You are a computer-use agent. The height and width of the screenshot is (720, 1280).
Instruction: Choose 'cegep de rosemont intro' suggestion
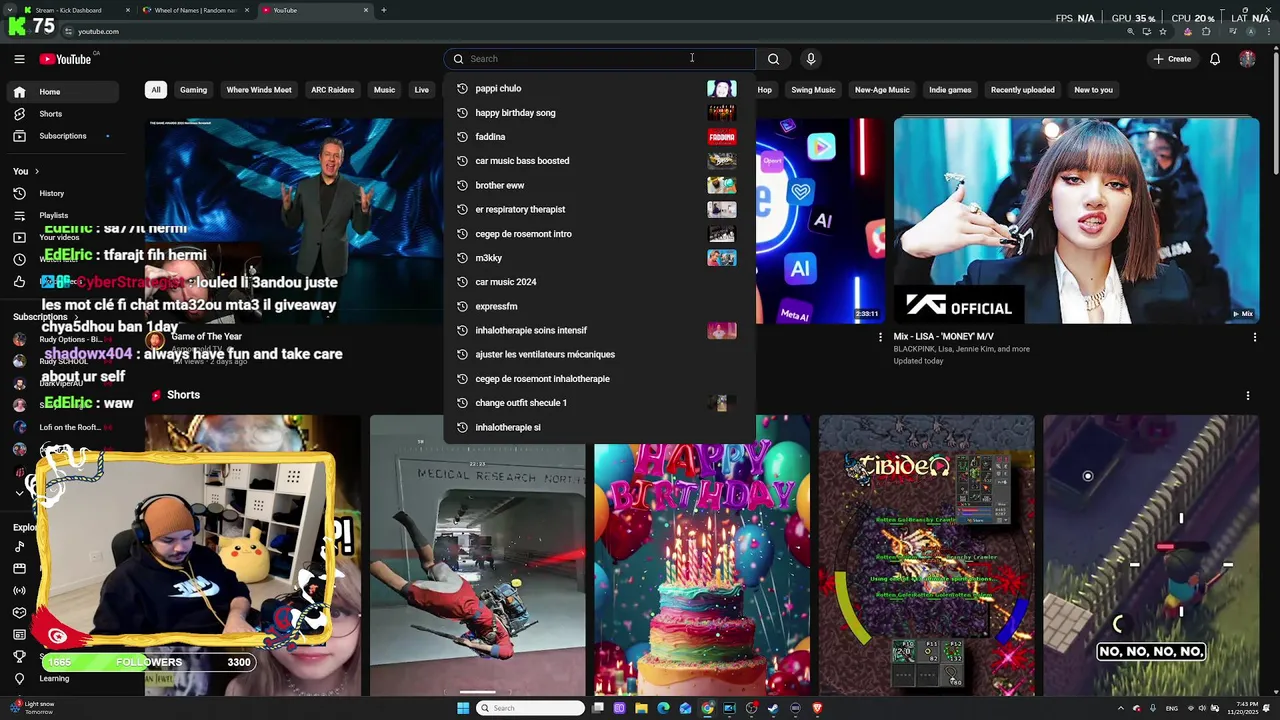[x=600, y=234]
